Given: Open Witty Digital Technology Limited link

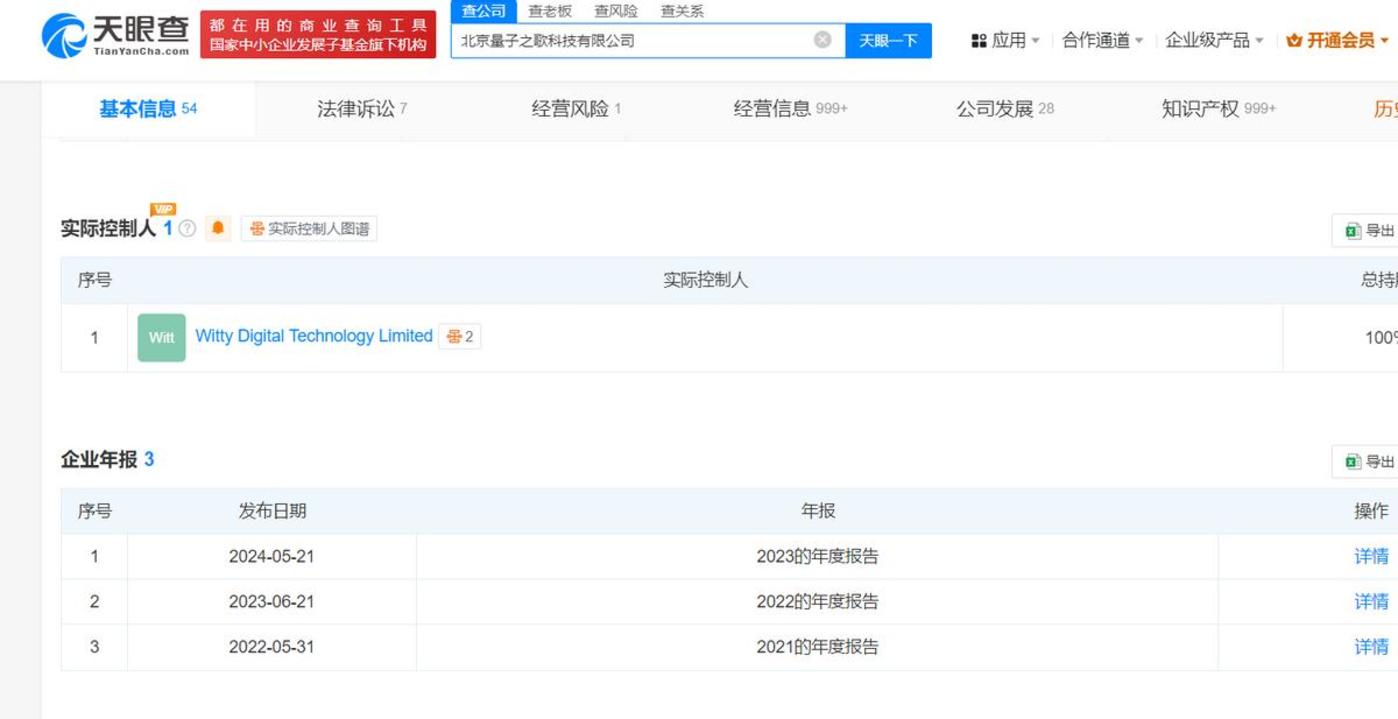Looking at the screenshot, I should click(x=314, y=336).
